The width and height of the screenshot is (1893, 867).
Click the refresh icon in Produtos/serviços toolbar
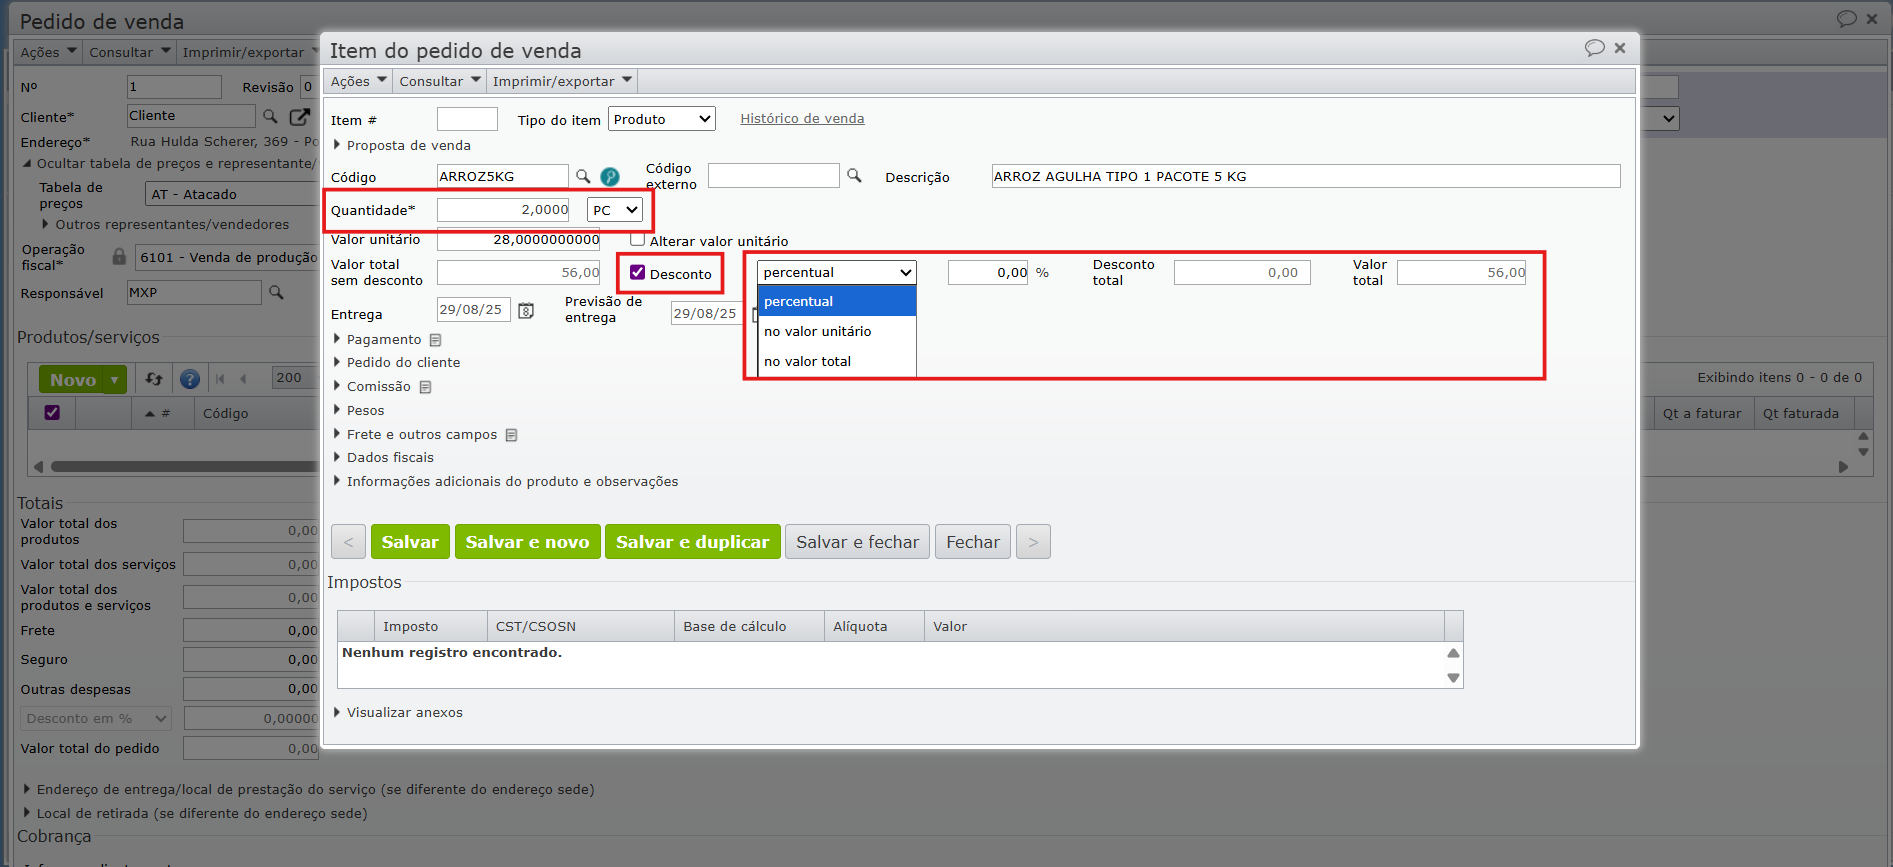point(154,379)
